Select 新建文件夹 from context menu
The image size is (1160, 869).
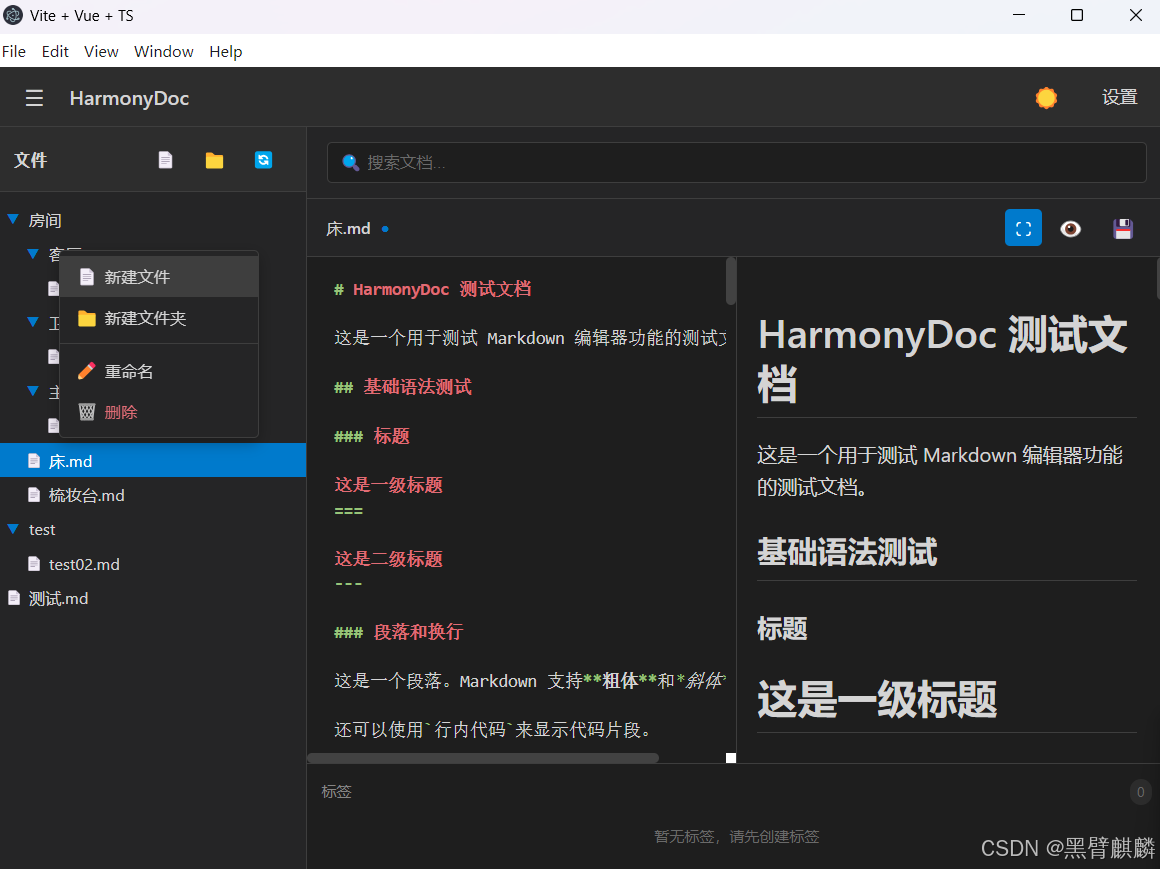click(159, 318)
